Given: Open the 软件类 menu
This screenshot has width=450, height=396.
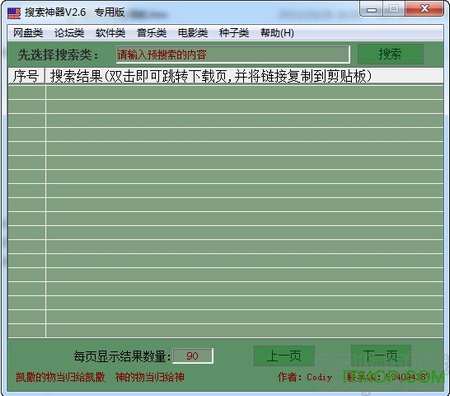Looking at the screenshot, I should click(110, 33).
